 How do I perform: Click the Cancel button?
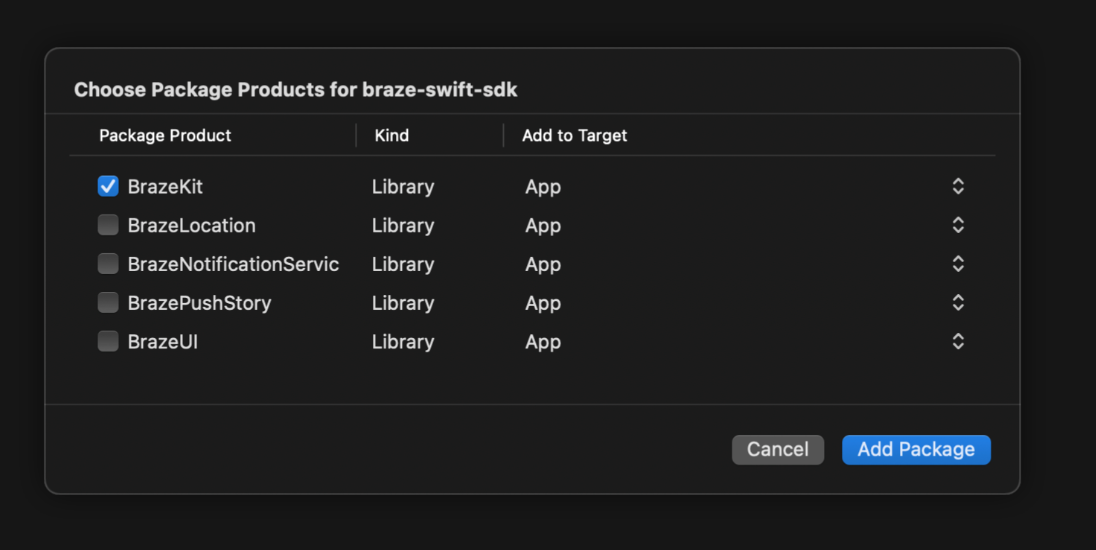click(778, 449)
